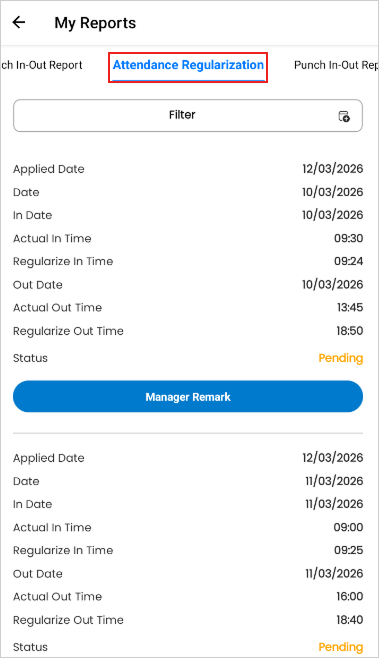Open the filter calendar icon
Screen dimensions: 379x658
pos(344,116)
